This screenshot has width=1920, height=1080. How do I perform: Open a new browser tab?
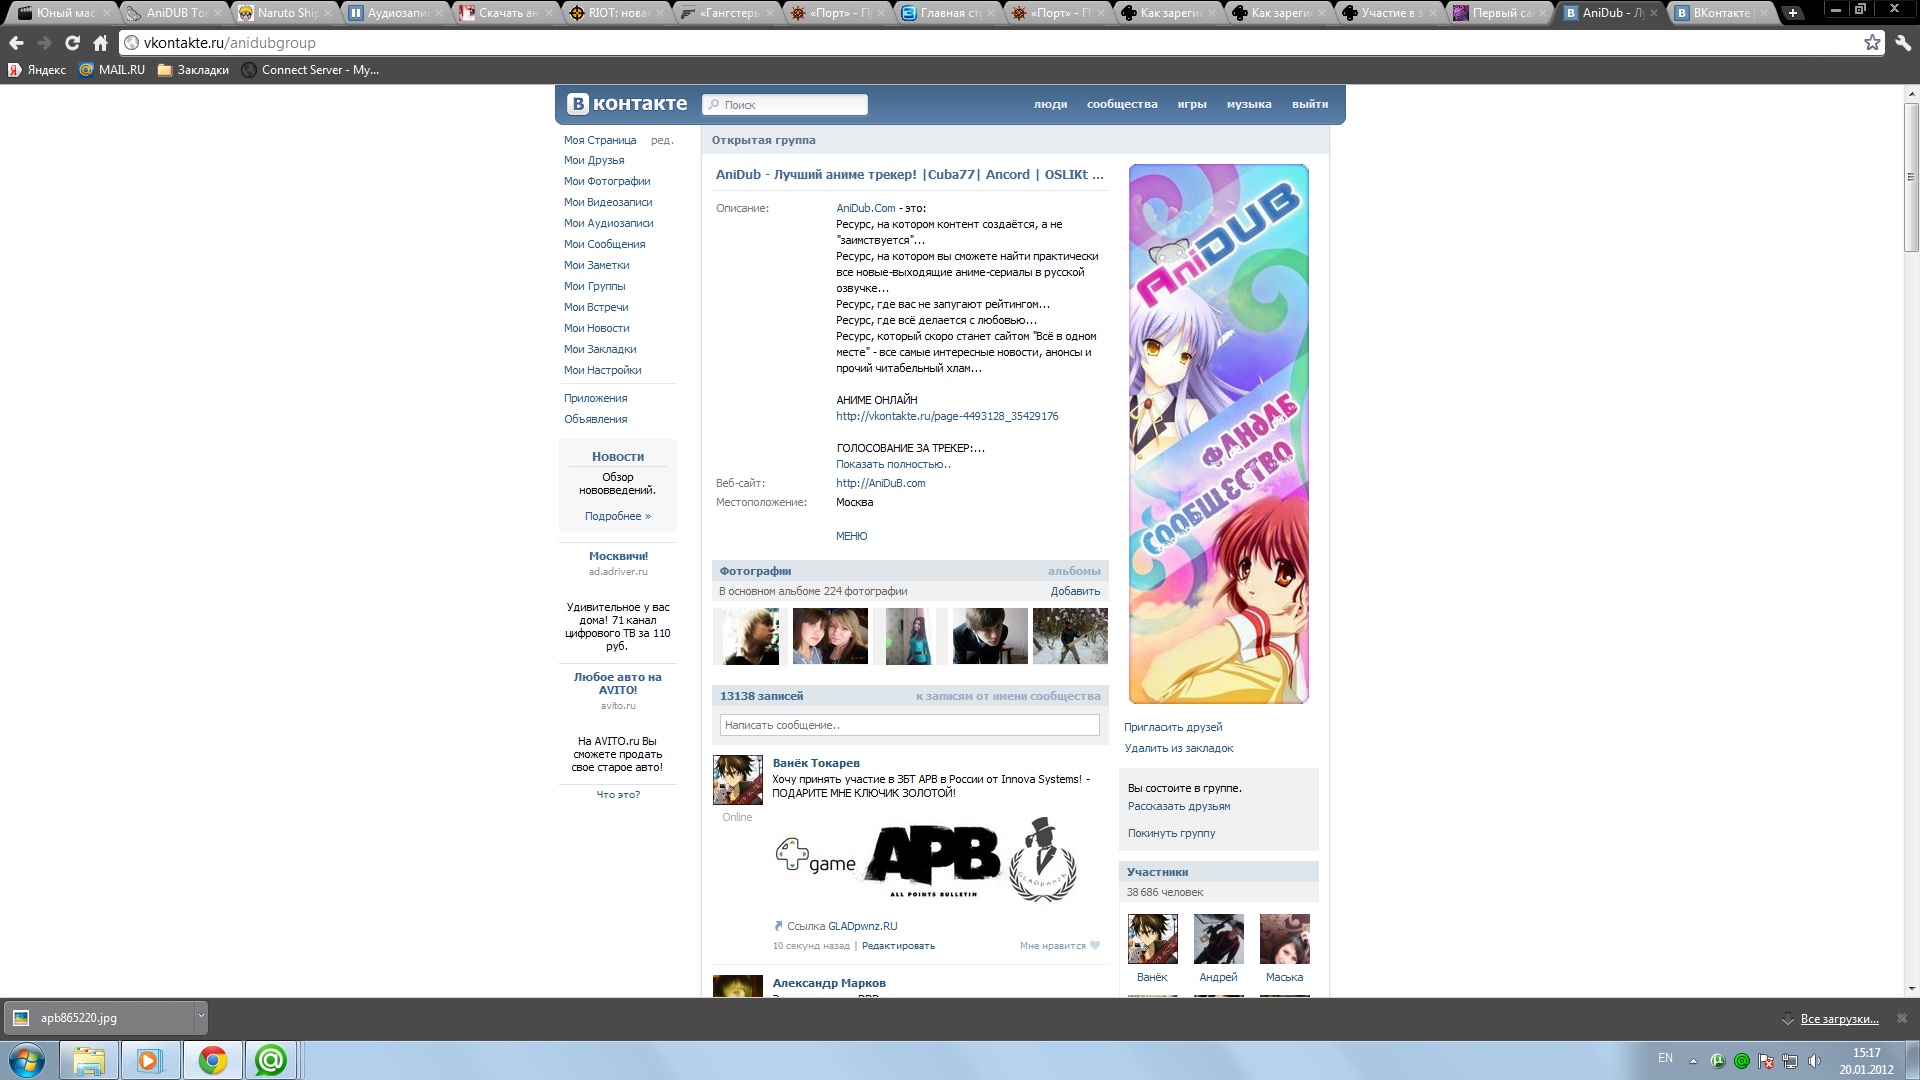1793,13
